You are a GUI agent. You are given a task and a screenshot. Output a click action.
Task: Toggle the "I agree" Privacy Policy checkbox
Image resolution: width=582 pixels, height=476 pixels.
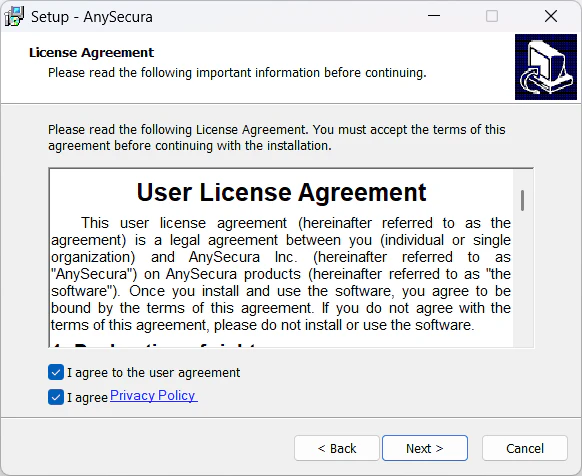pyautogui.click(x=56, y=397)
